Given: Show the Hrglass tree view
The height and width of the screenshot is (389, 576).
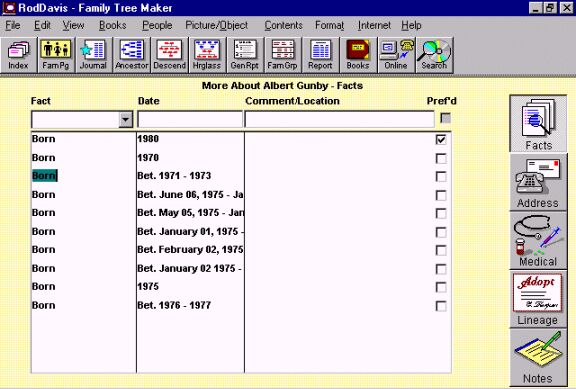Looking at the screenshot, I should 207,55.
